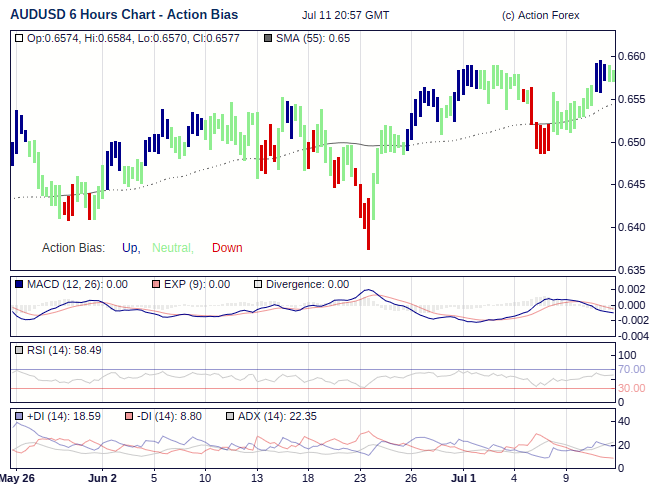Click the (c) Action Forex copyright text
This screenshot has width=650, height=489.
pos(540,16)
